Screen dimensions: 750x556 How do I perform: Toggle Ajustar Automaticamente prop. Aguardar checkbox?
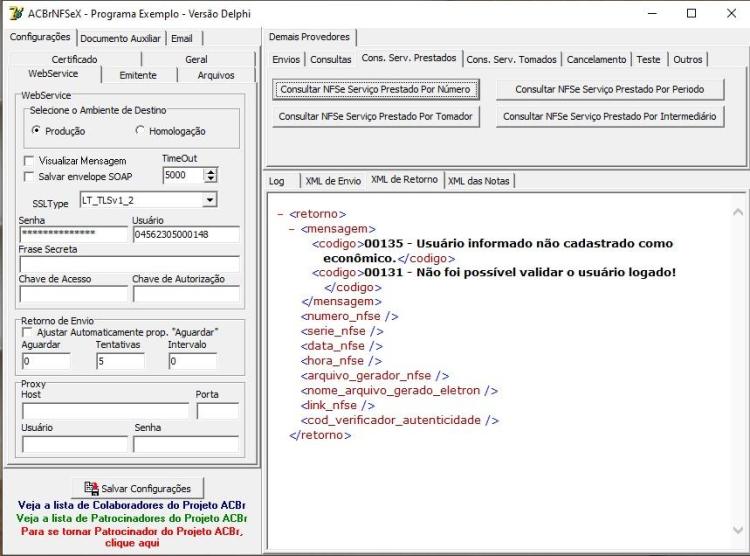pos(27,332)
